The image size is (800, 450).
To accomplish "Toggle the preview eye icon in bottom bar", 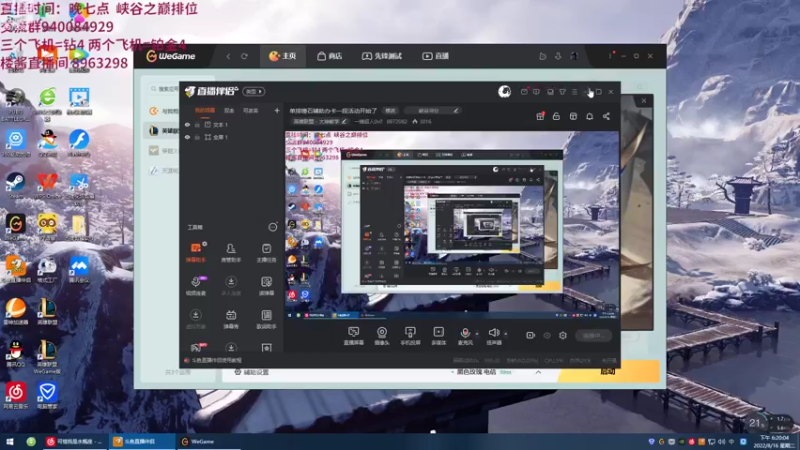I will click(x=547, y=335).
